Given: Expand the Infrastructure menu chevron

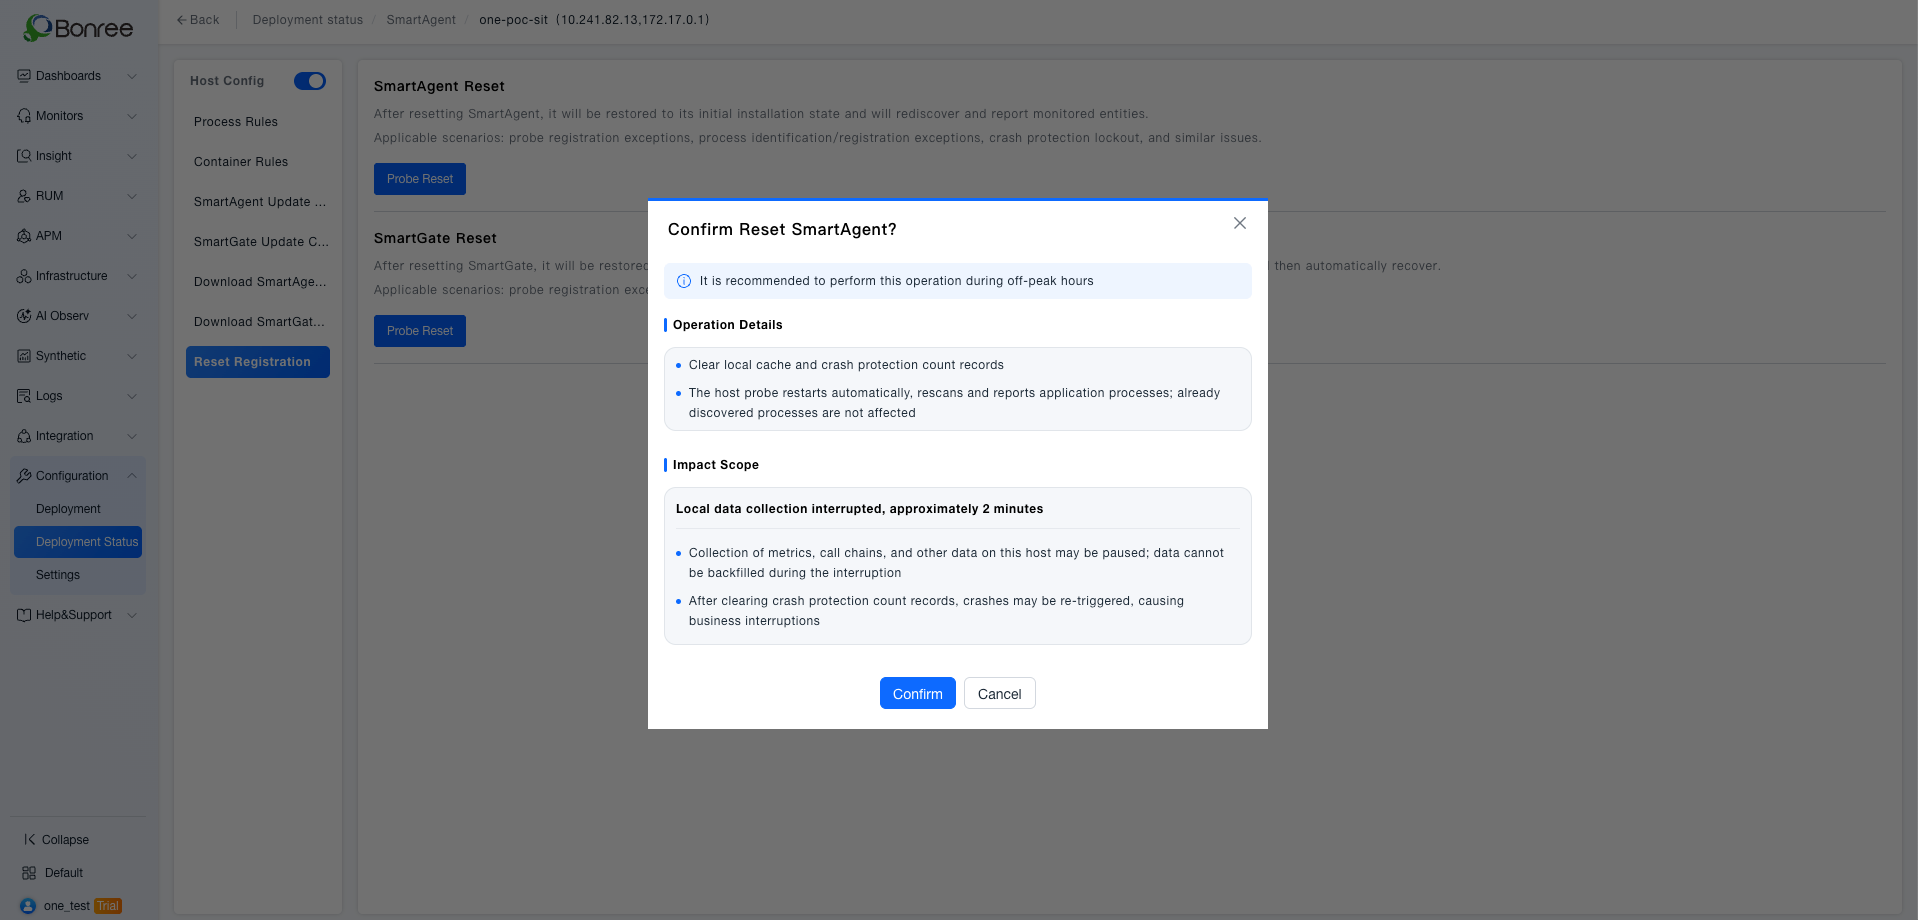Looking at the screenshot, I should point(132,276).
